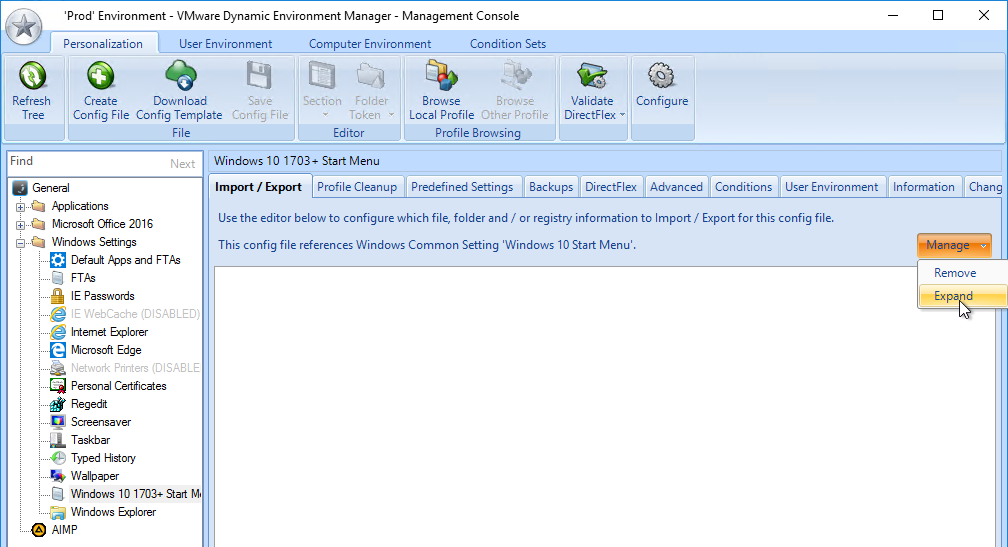
Task: Open the User Environment config tab
Action: [831, 186]
